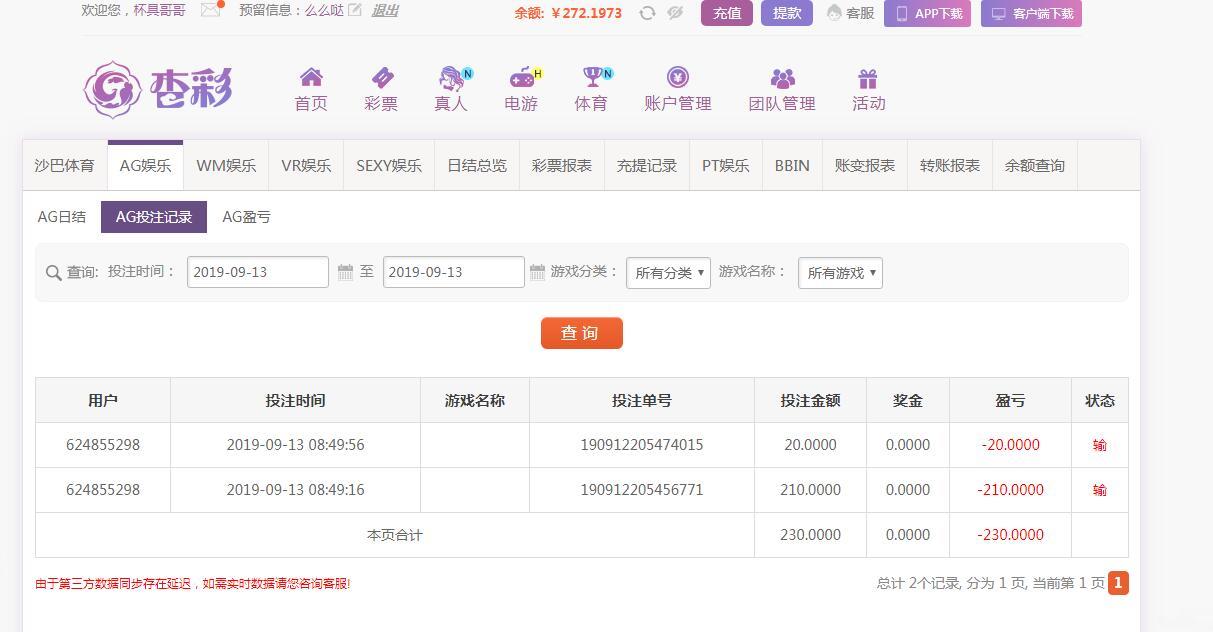
Task: Click profit value -210.0000
Action: 1011,490
